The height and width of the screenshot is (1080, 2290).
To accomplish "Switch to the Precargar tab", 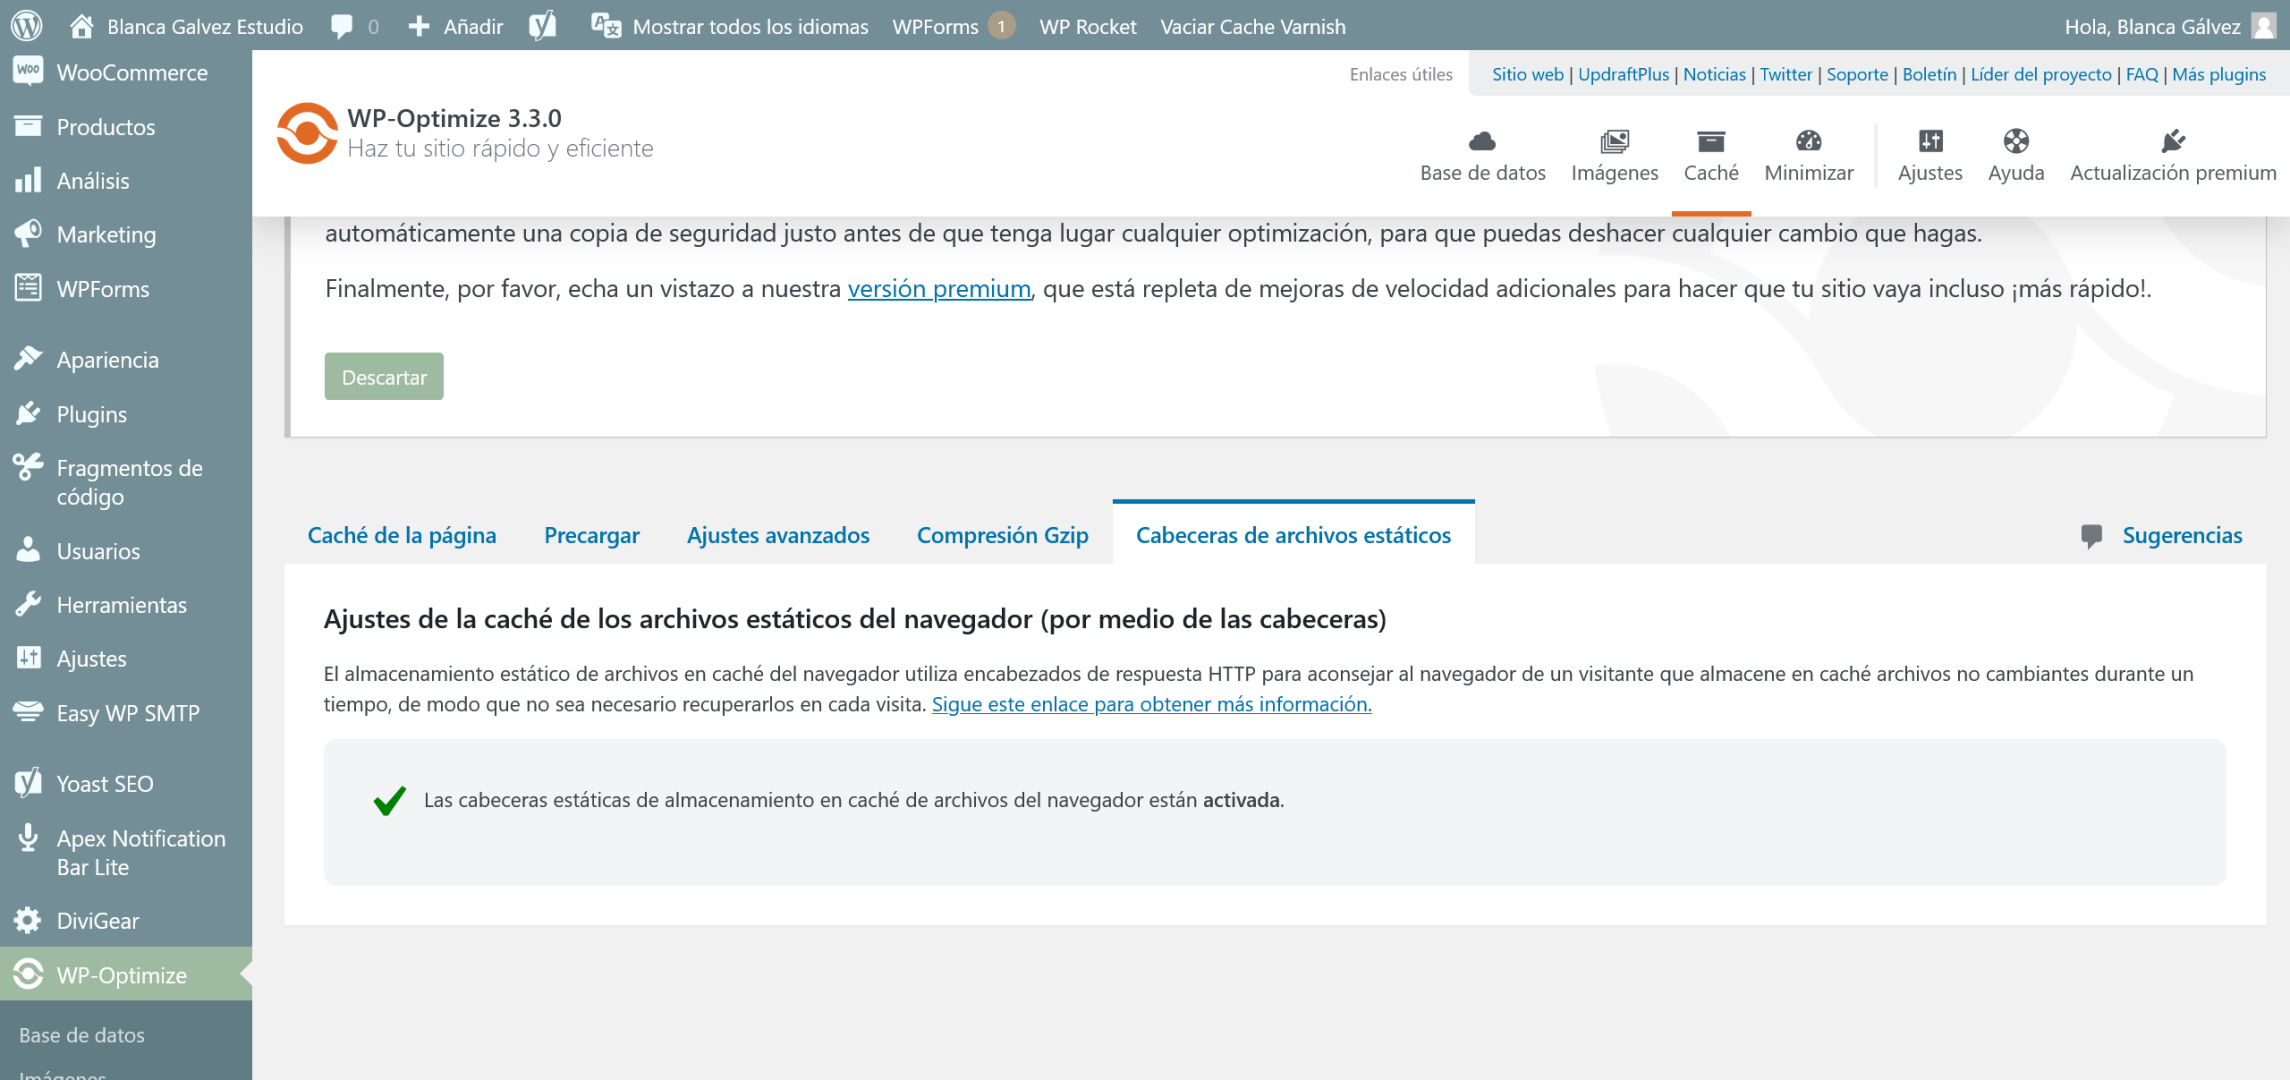I will coord(592,535).
